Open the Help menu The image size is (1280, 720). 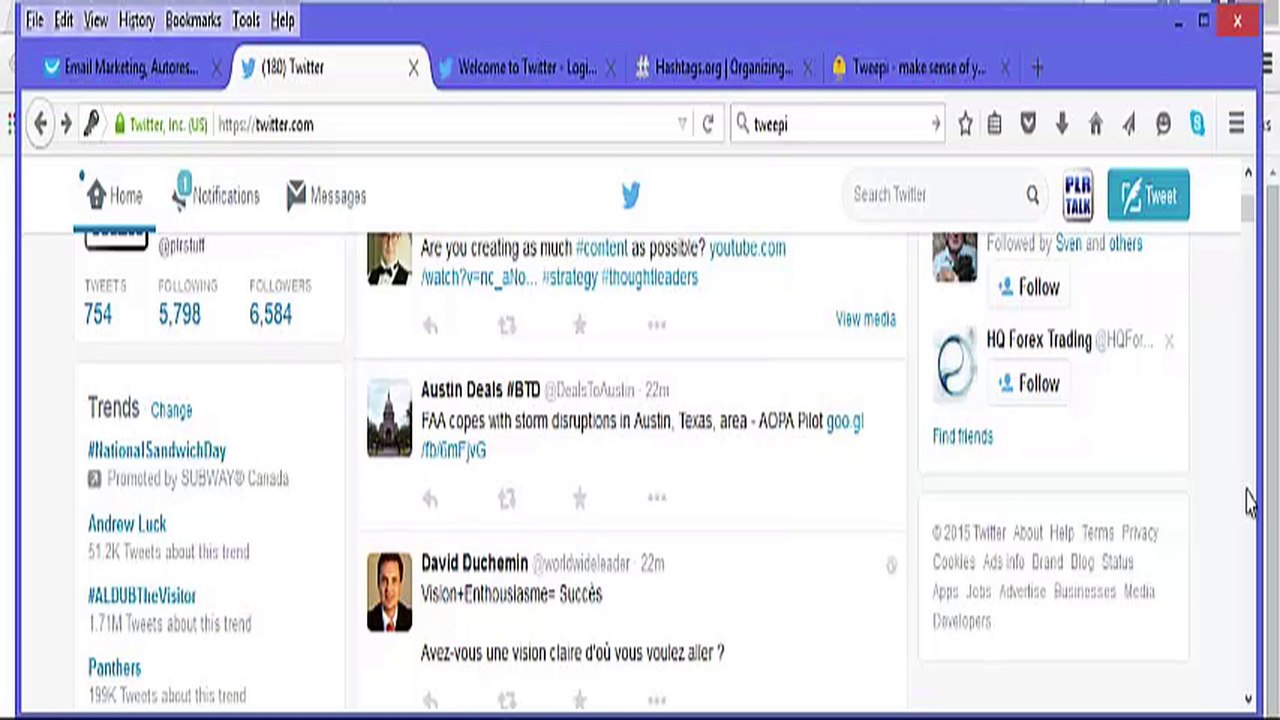(x=283, y=20)
